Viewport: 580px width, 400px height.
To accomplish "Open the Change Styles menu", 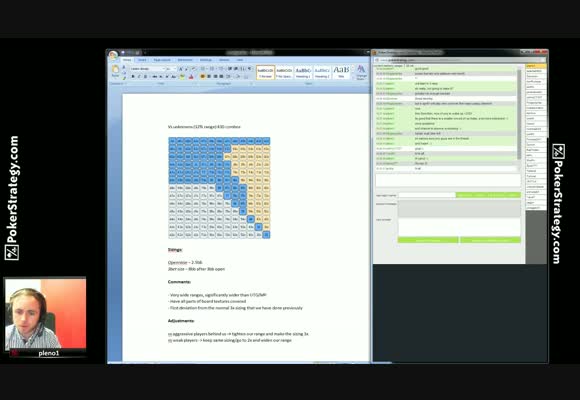I will click(x=361, y=72).
